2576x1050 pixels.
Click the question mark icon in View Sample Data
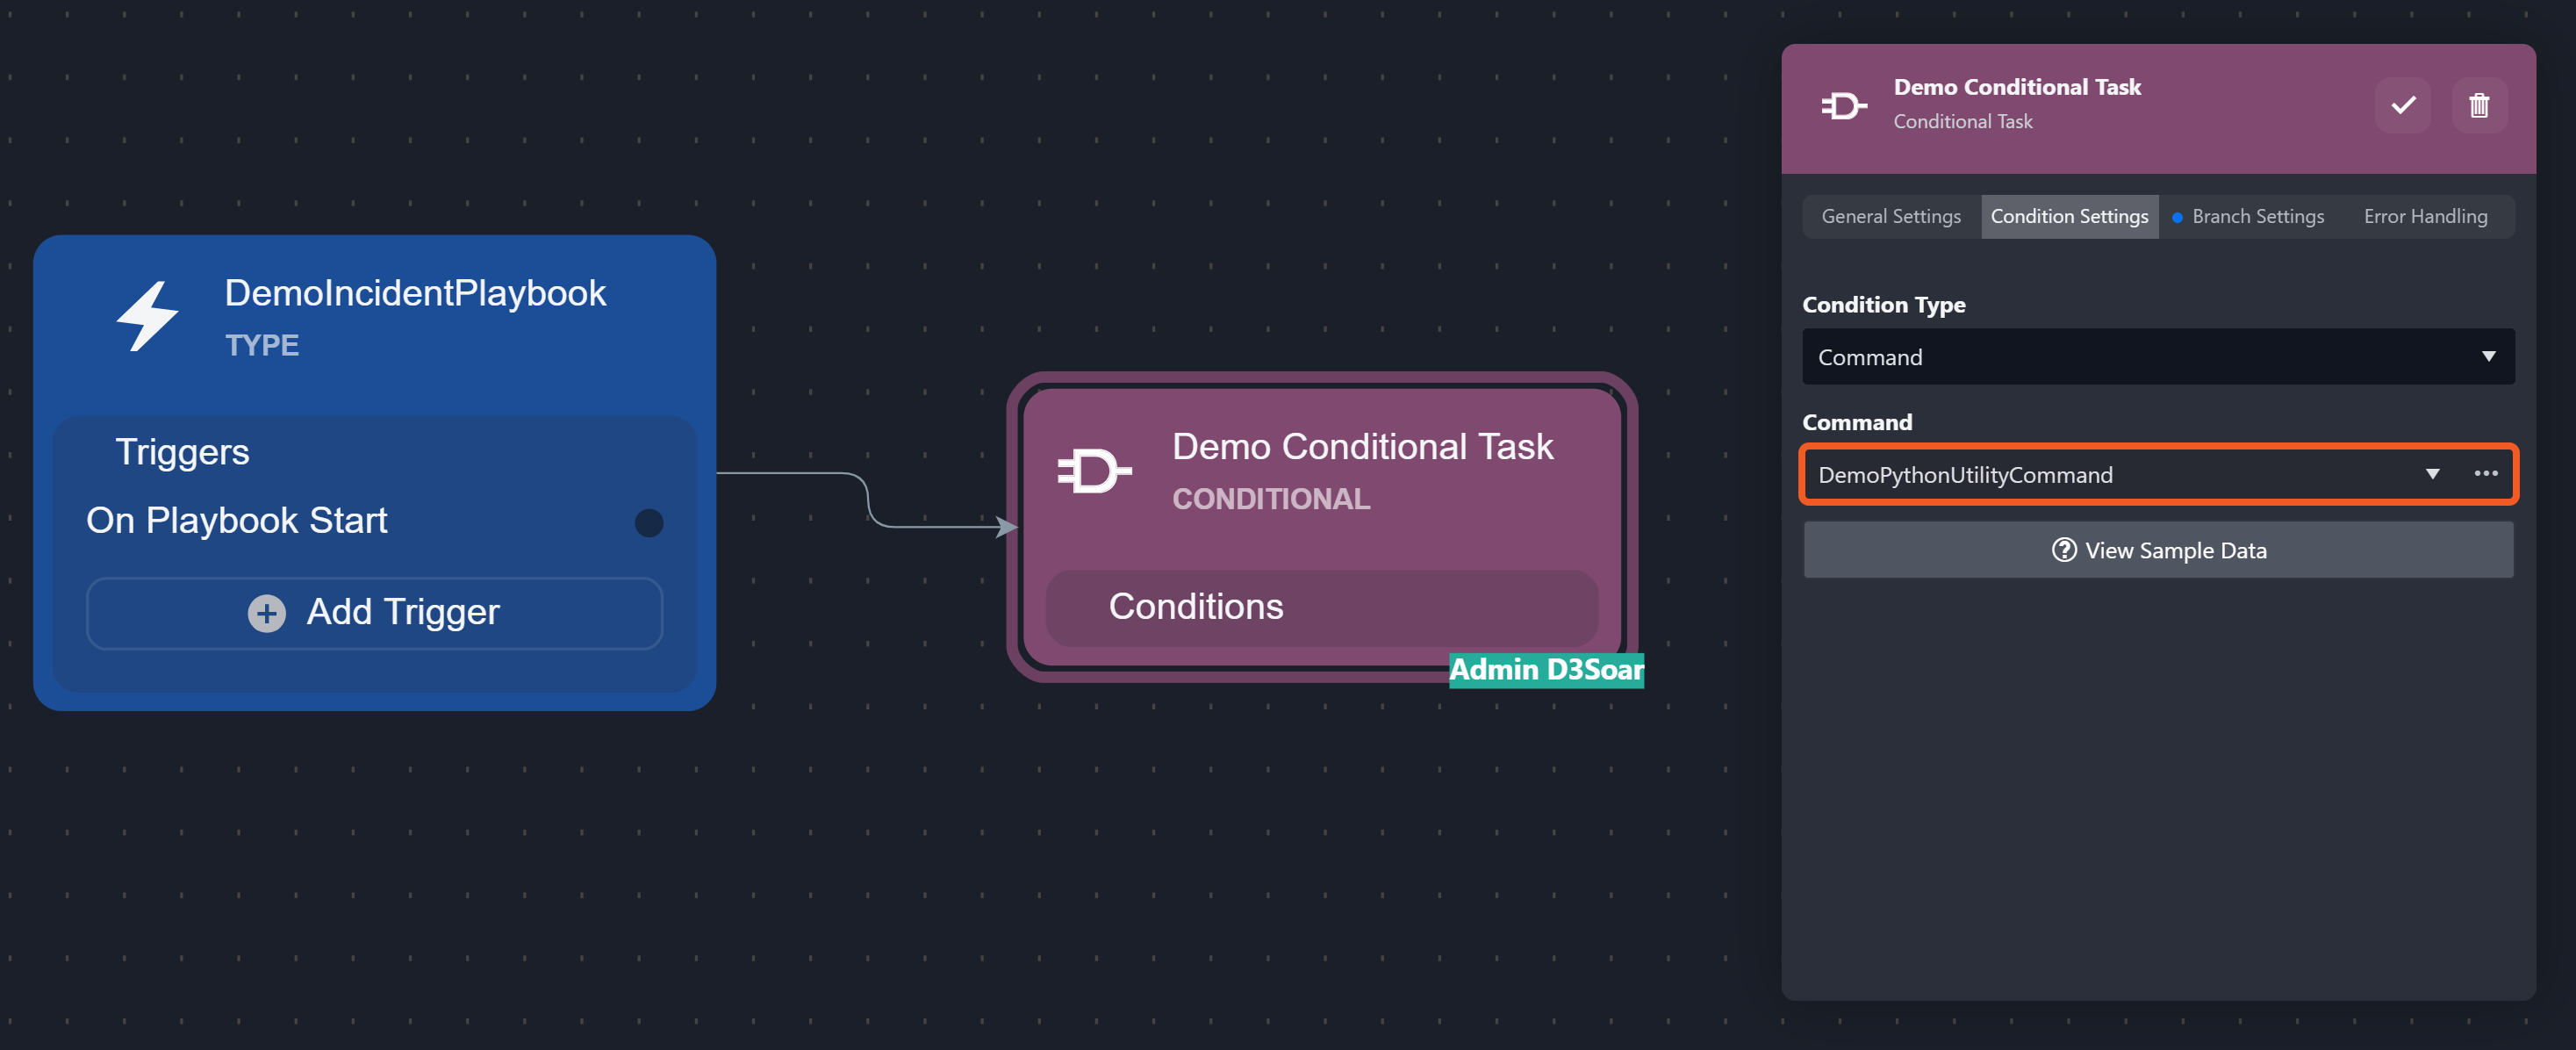[x=2063, y=550]
